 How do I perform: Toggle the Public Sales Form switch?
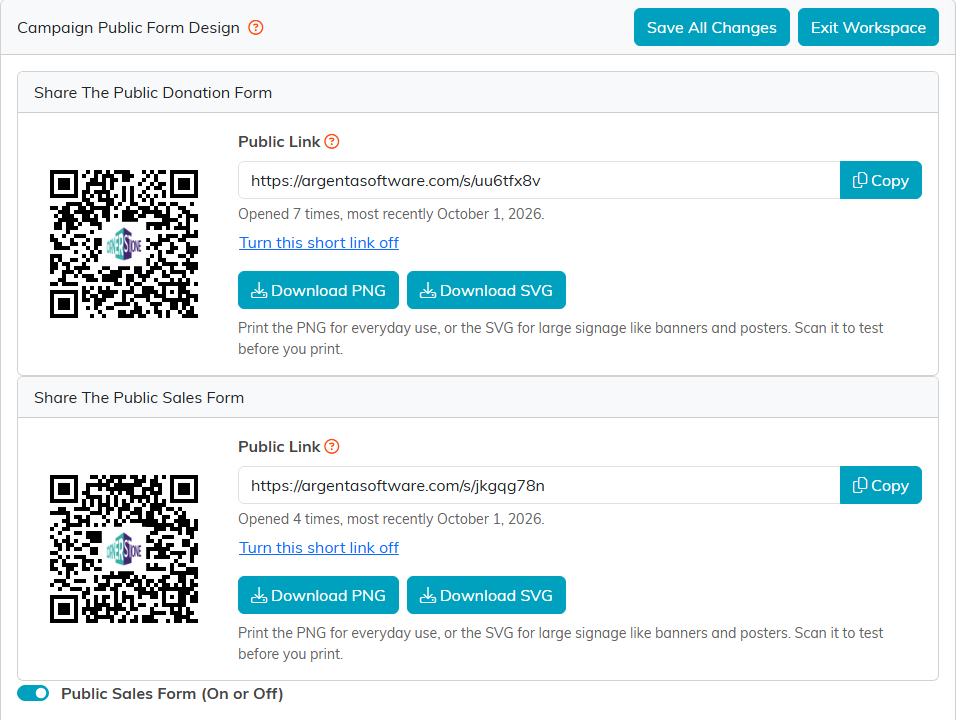(x=33, y=693)
